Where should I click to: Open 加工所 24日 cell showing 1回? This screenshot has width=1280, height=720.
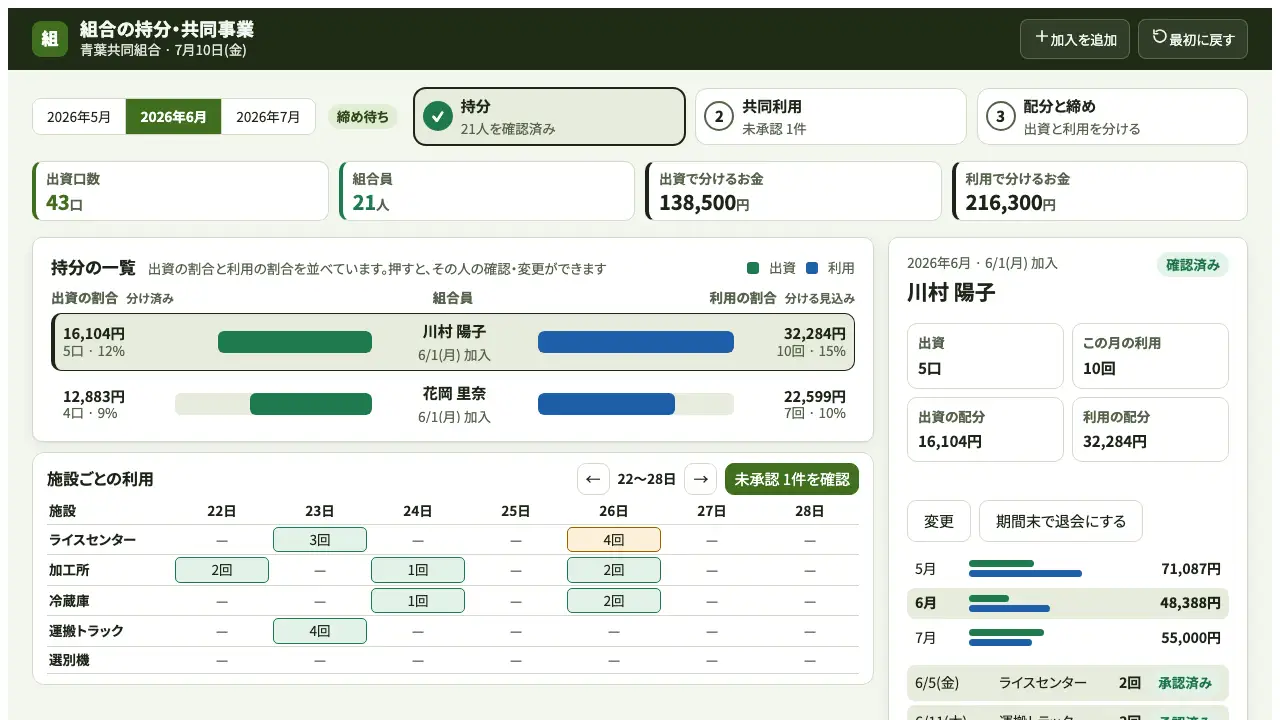[x=418, y=570]
